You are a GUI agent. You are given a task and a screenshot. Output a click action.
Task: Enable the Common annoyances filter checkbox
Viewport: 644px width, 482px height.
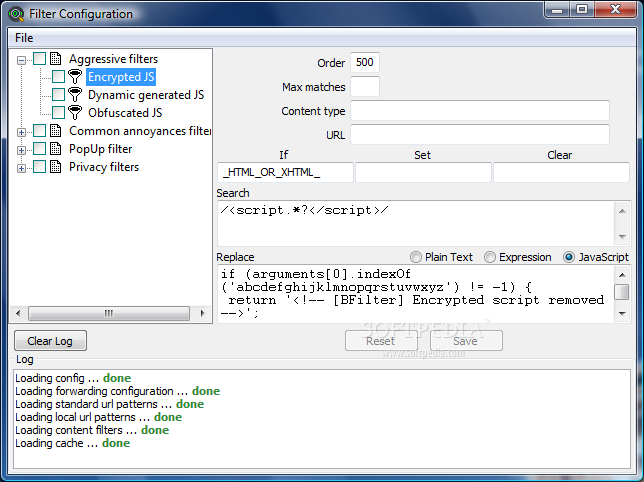tap(39, 131)
